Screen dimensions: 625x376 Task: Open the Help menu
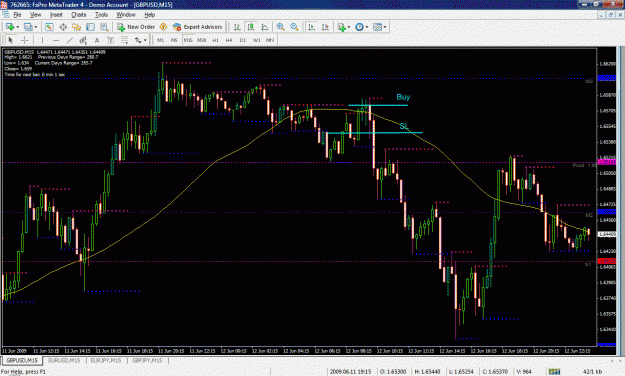149,15
